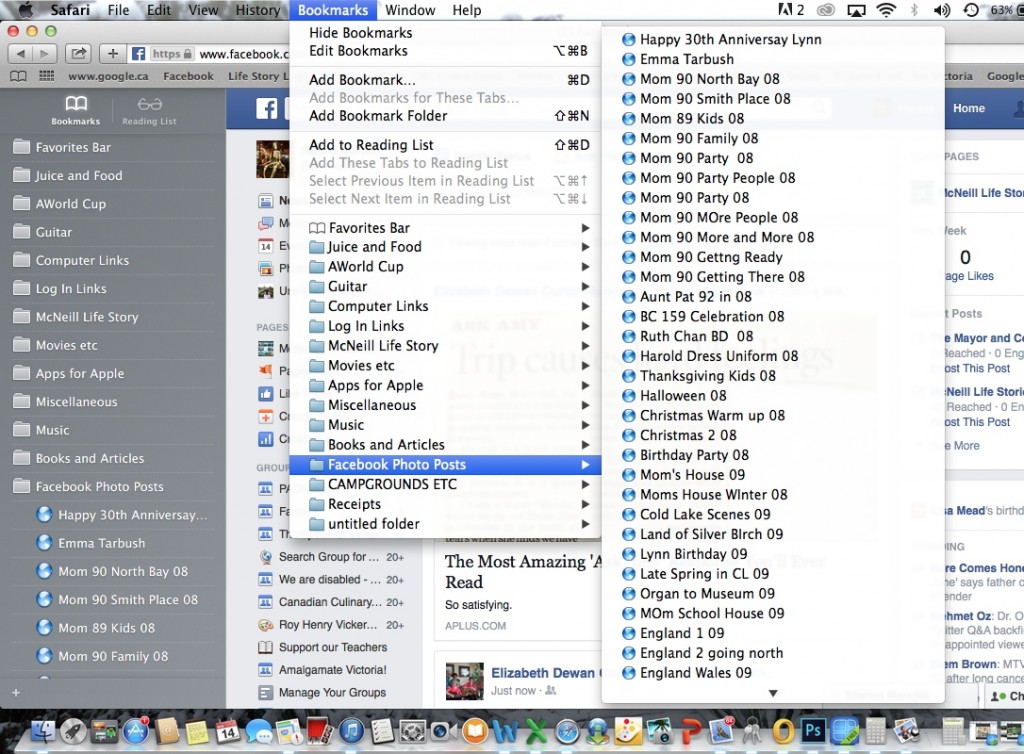The width and height of the screenshot is (1024, 754).
Task: Expand Juice and Food submenu in menu
Action: [x=445, y=247]
